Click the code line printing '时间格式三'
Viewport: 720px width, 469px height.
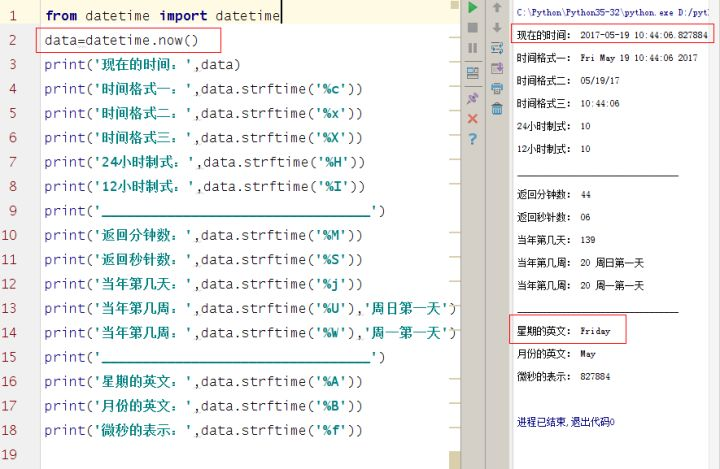click(x=203, y=138)
